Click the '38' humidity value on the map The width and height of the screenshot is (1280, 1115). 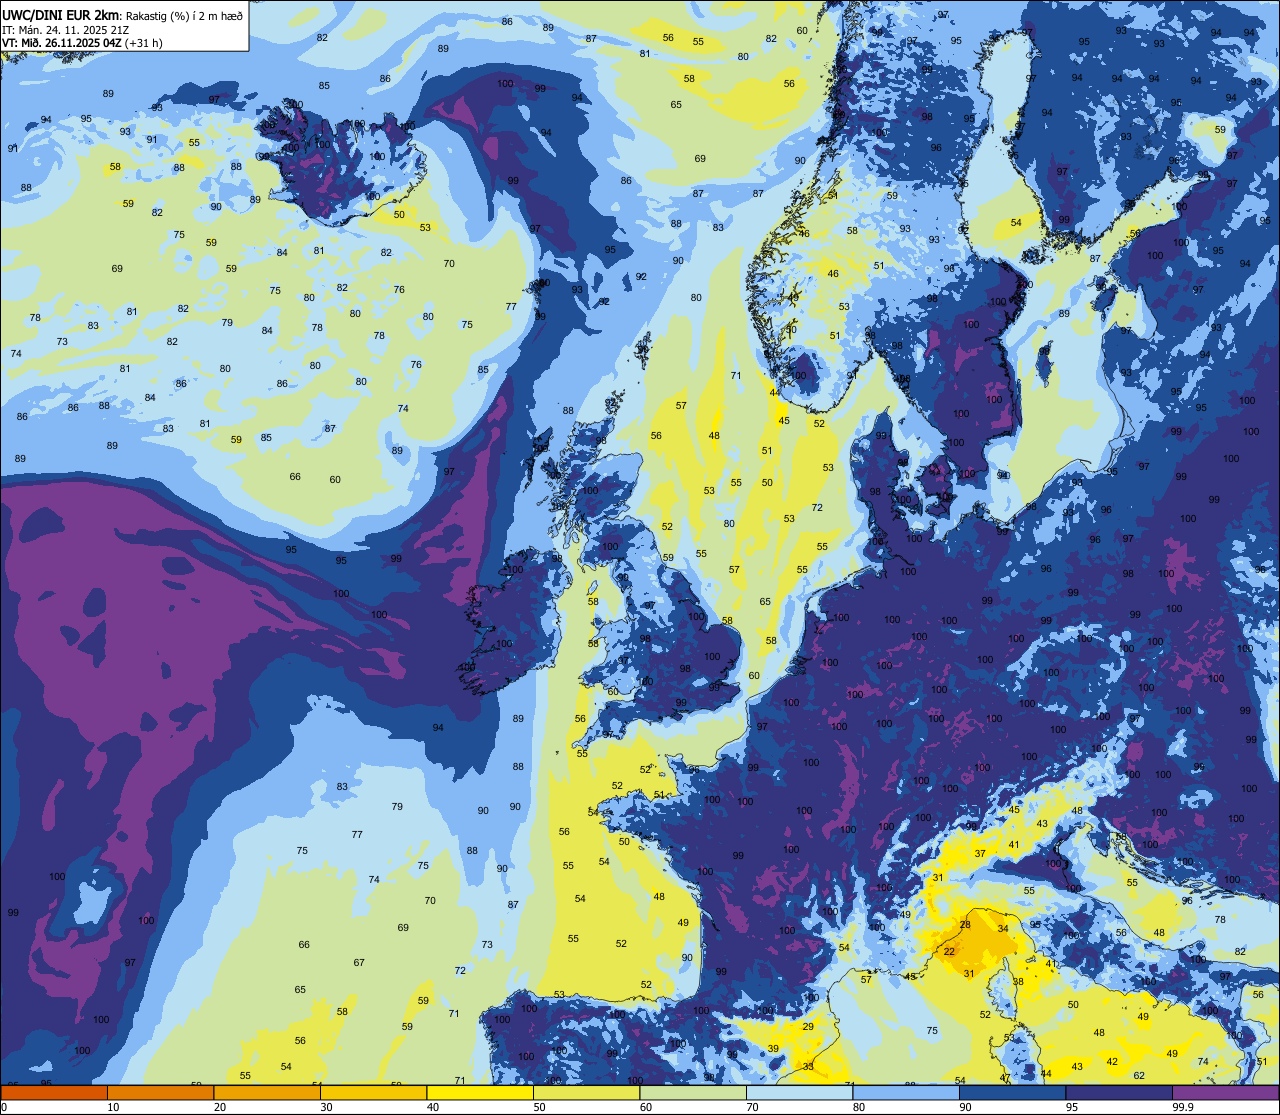point(1018,981)
